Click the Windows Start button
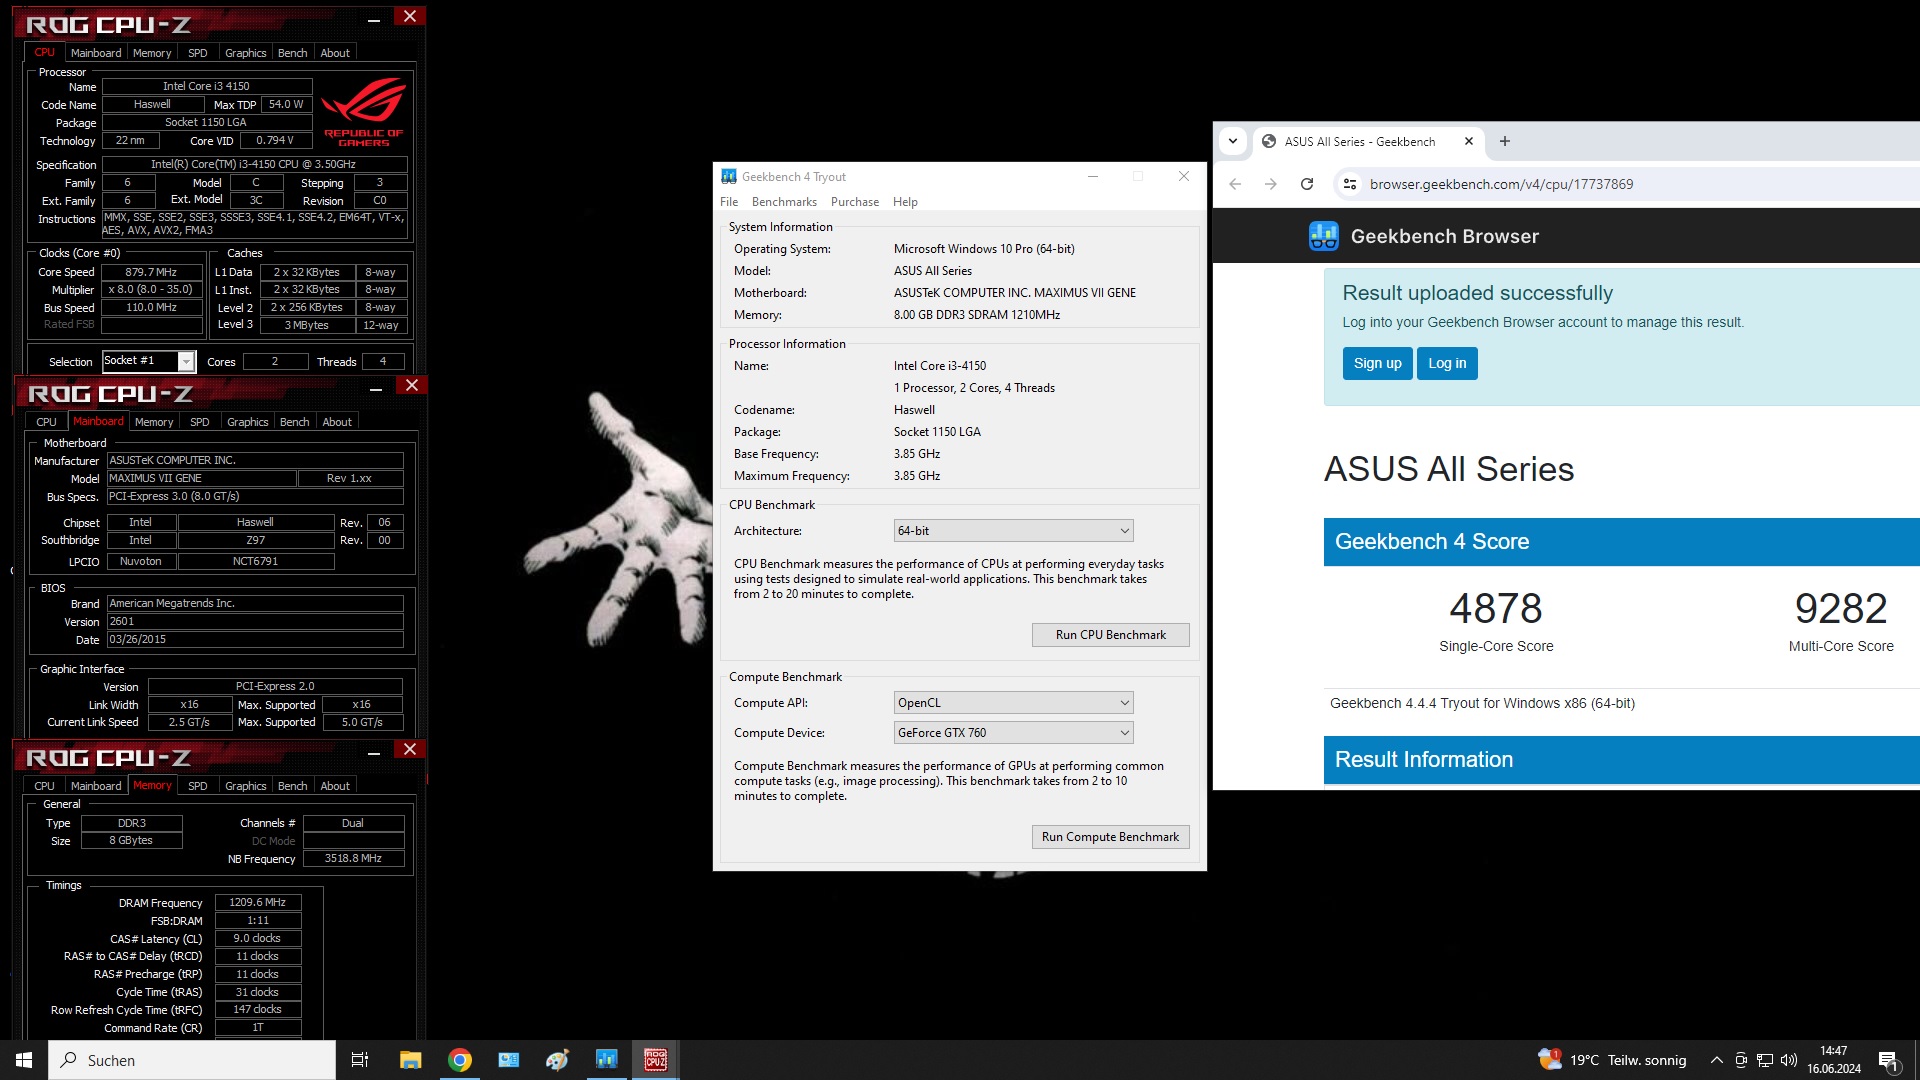1920x1080 pixels. tap(24, 1060)
